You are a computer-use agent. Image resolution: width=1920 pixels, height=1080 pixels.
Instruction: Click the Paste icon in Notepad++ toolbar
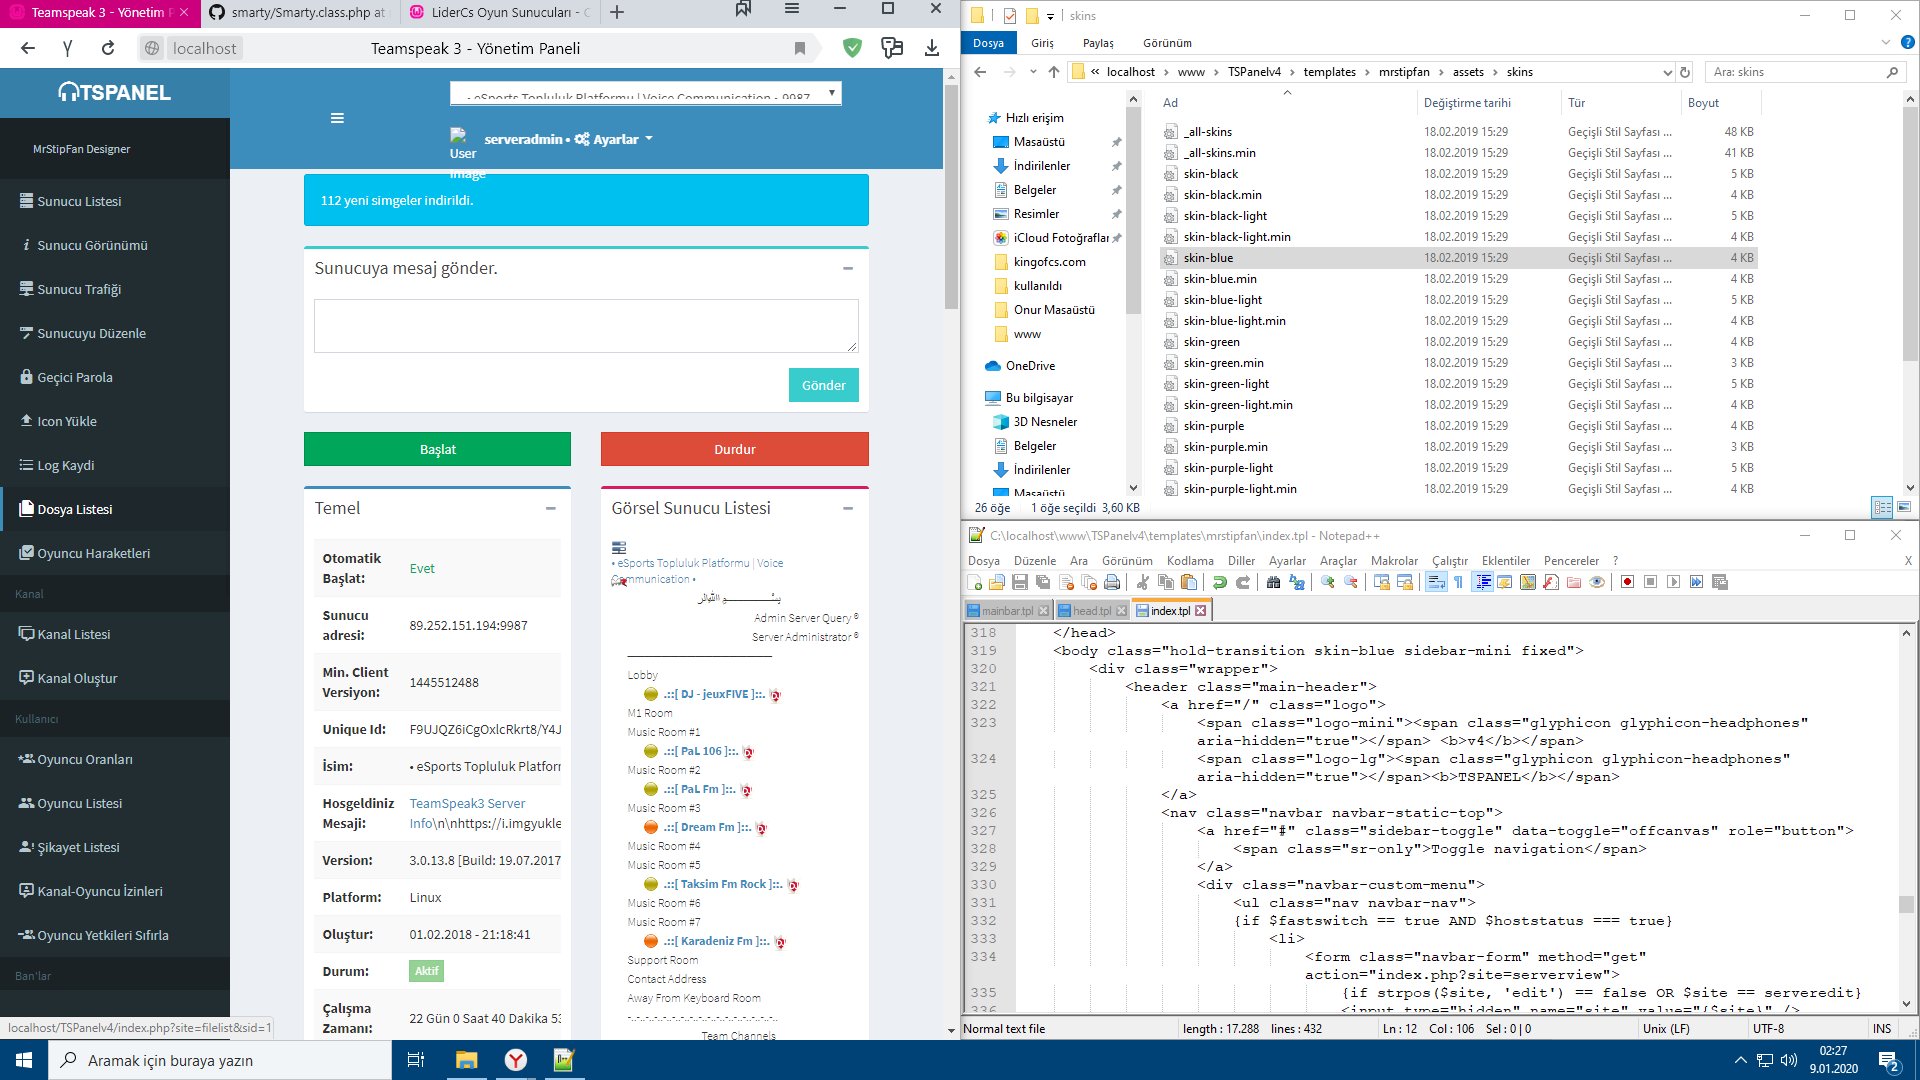(x=1189, y=582)
